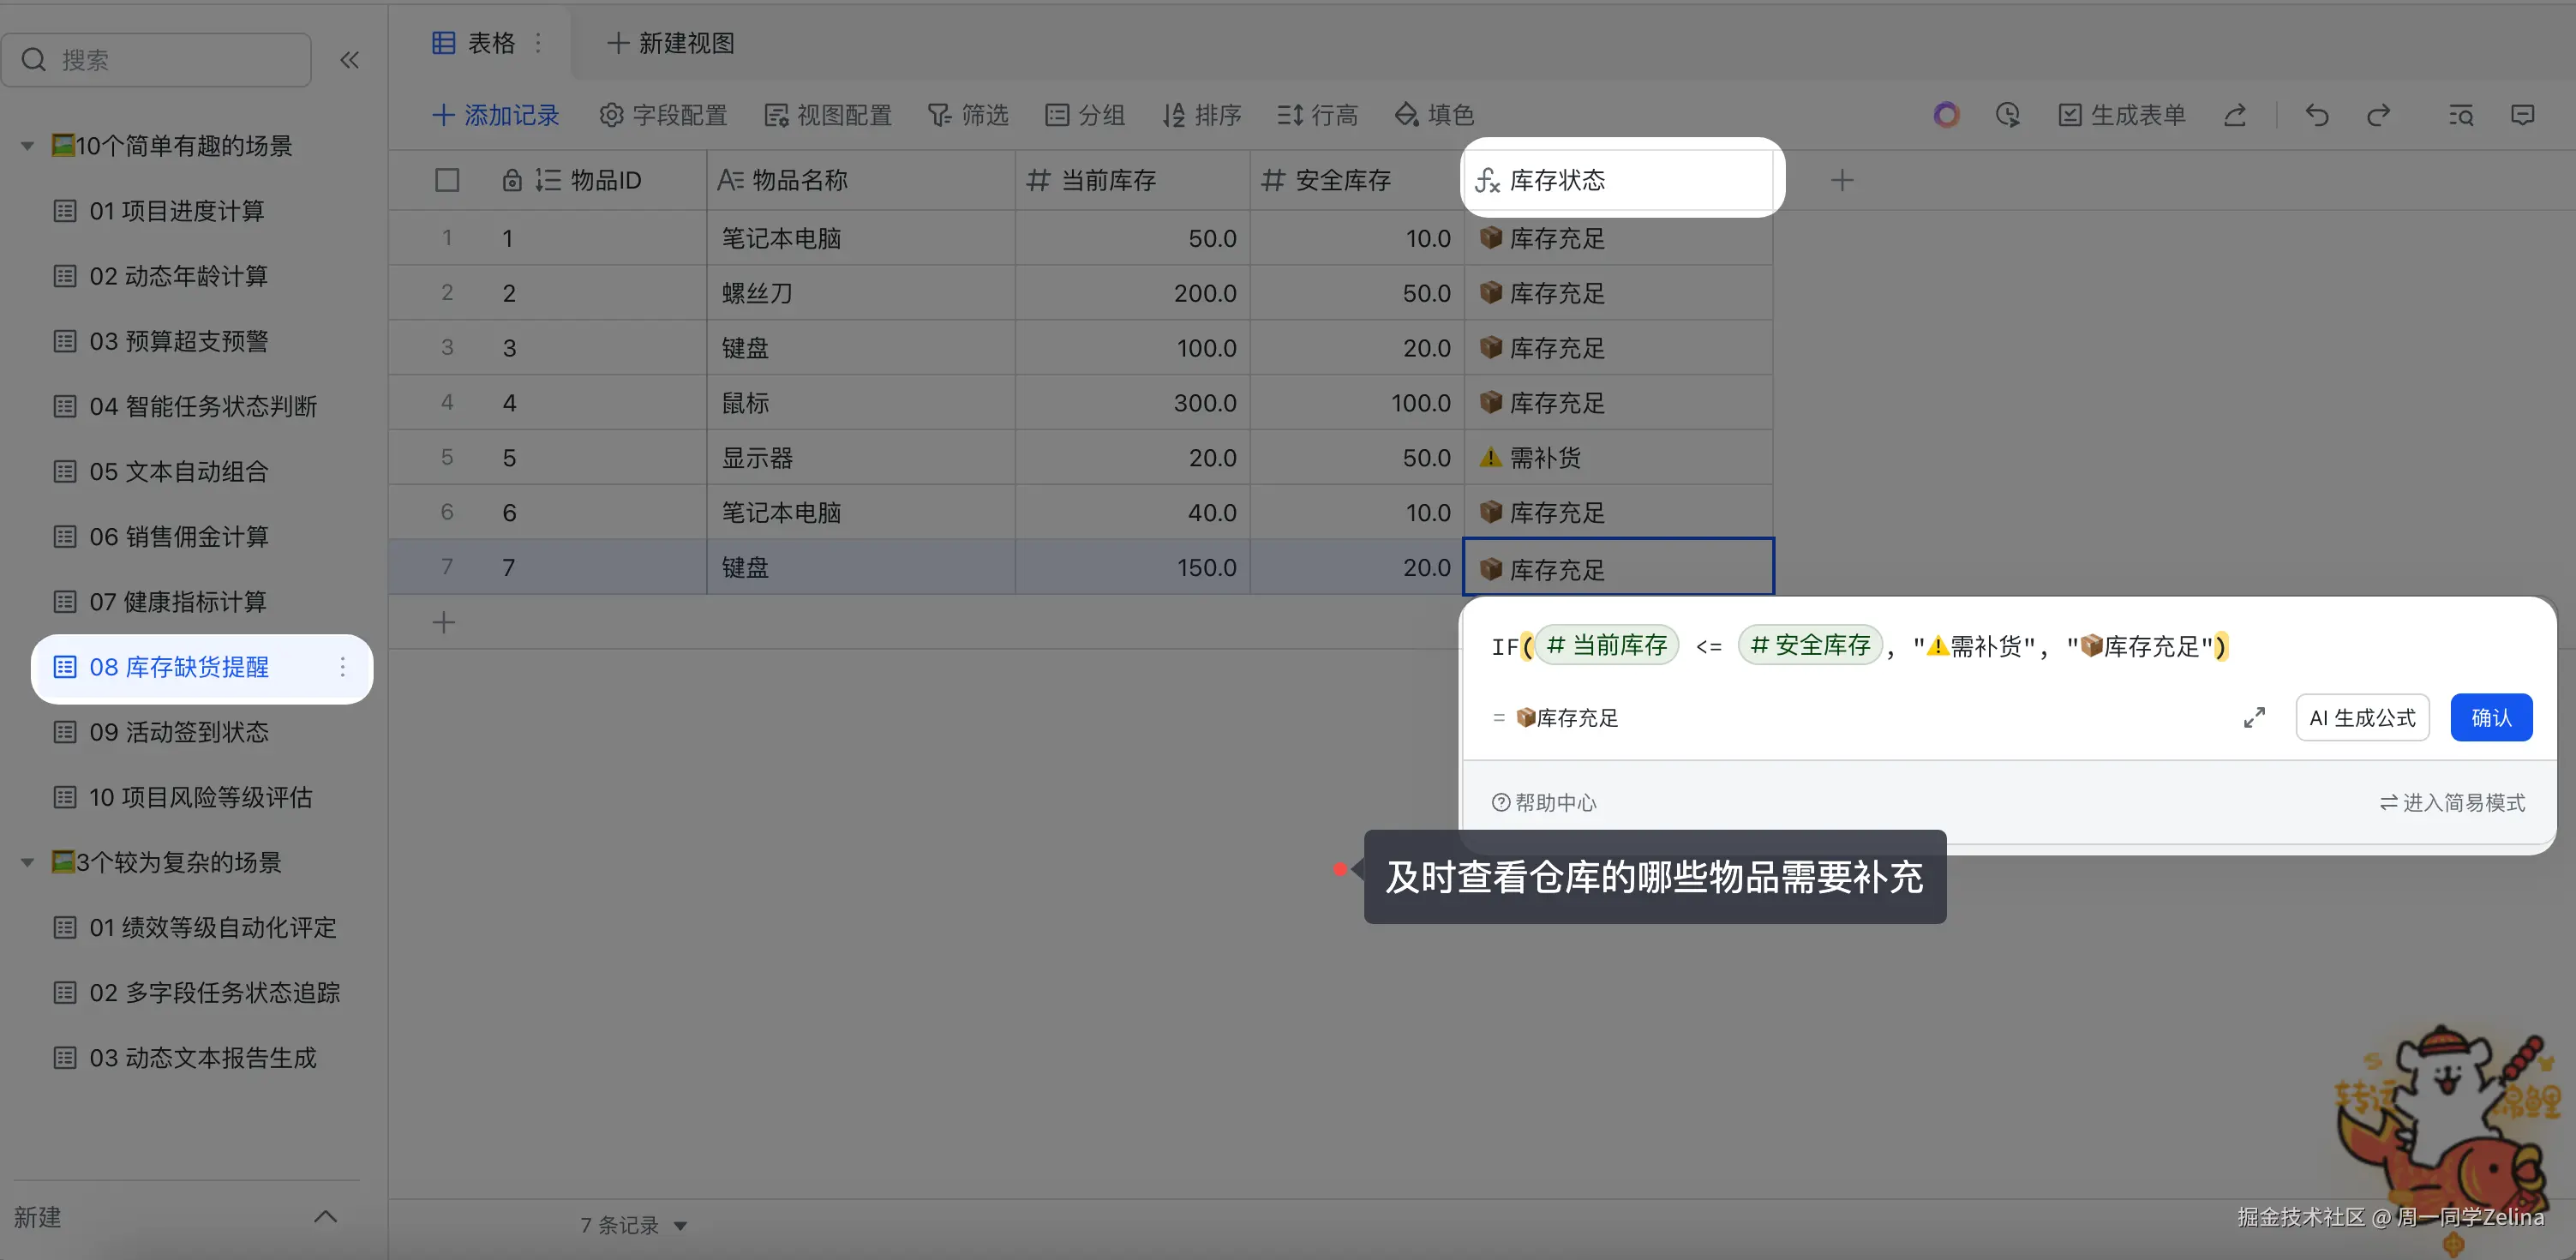Select the 显示器 item name cell
2576x1260 pixels.
point(861,458)
